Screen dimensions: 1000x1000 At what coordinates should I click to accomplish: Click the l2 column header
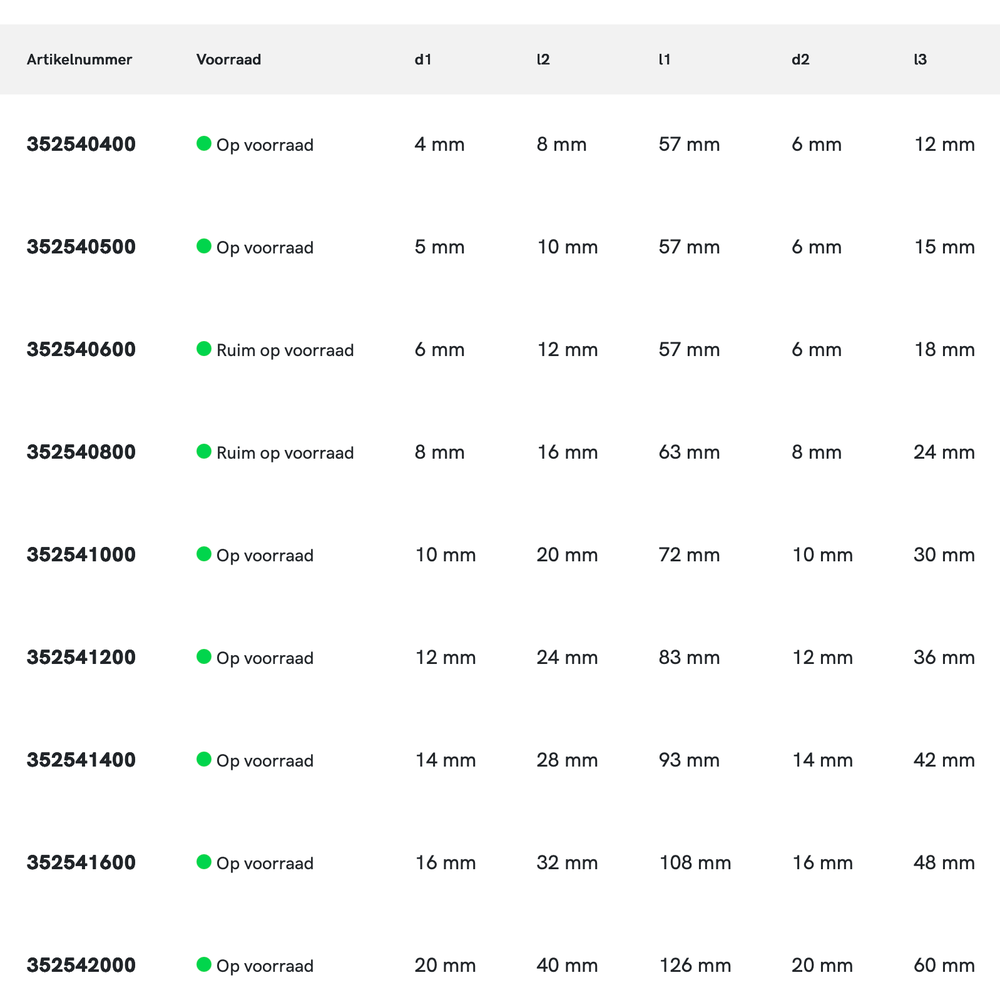click(543, 60)
